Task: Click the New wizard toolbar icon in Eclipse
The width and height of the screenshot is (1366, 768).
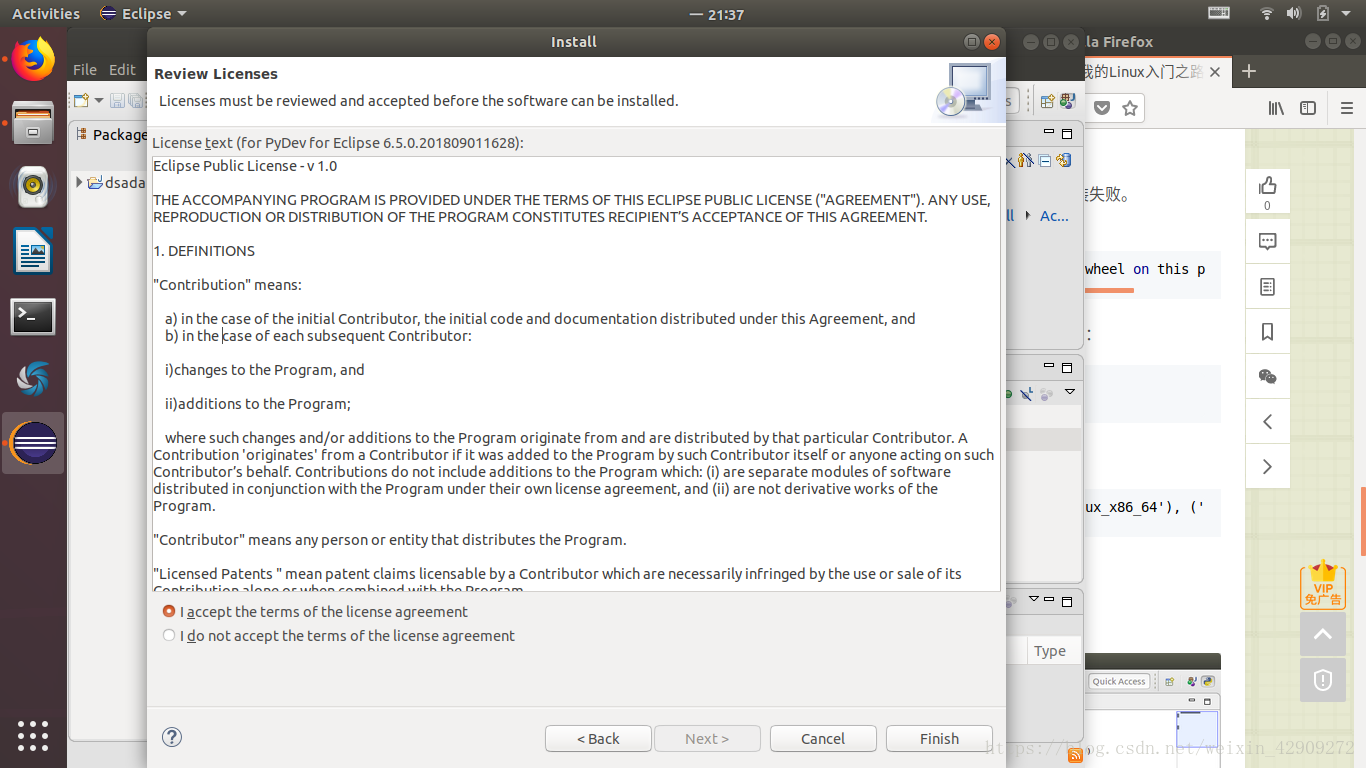Action: pyautogui.click(x=81, y=100)
